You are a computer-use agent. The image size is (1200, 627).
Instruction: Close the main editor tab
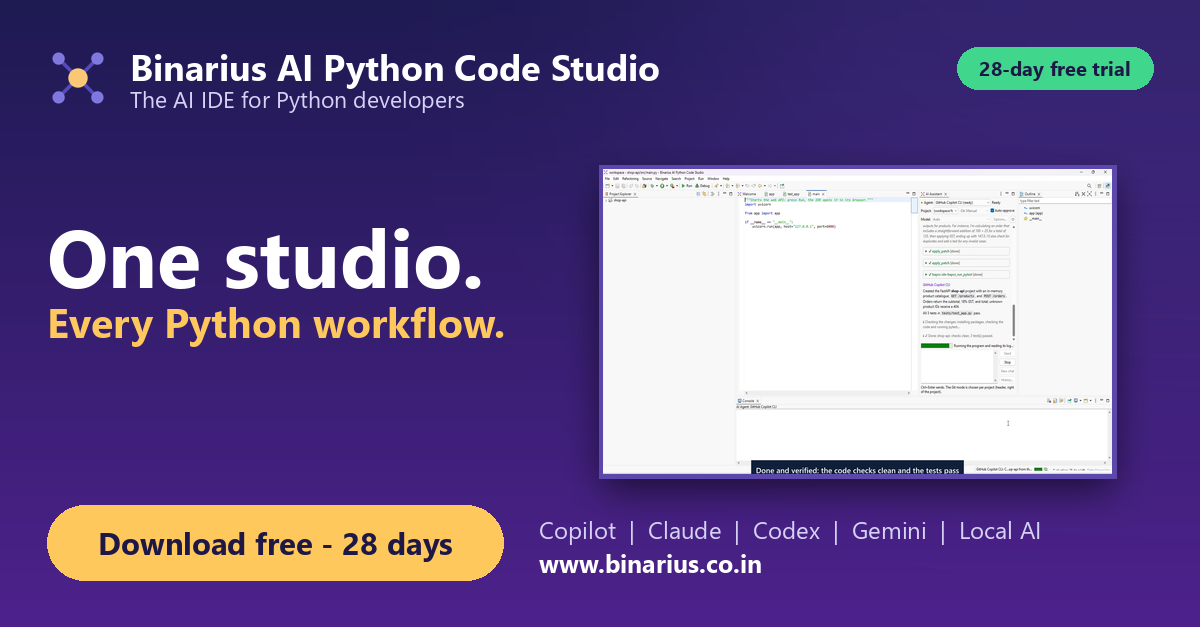point(823,194)
